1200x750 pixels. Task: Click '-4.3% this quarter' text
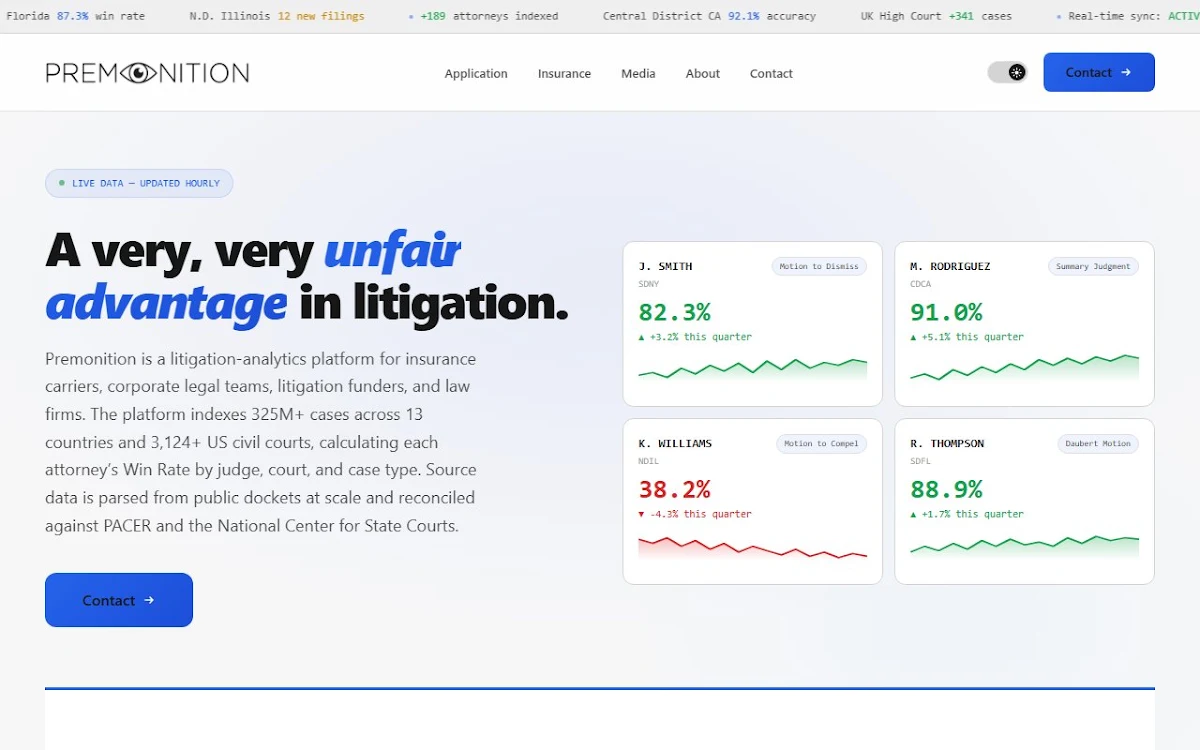[x=695, y=514]
